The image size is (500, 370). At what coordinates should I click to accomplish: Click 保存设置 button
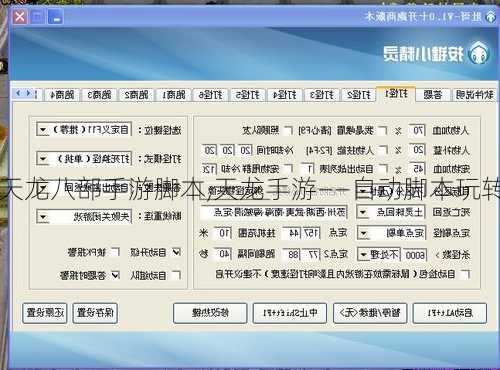coord(95,313)
